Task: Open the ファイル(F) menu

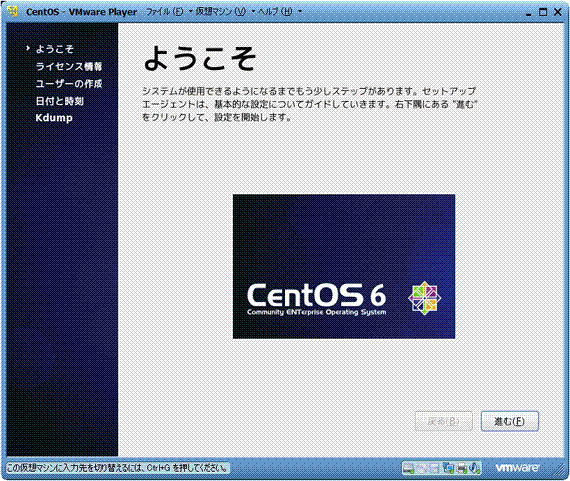Action: pos(165,12)
